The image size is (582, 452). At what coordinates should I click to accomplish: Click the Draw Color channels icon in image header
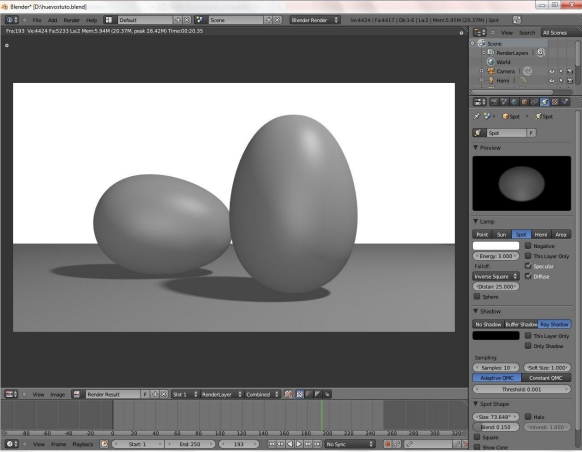click(299, 394)
